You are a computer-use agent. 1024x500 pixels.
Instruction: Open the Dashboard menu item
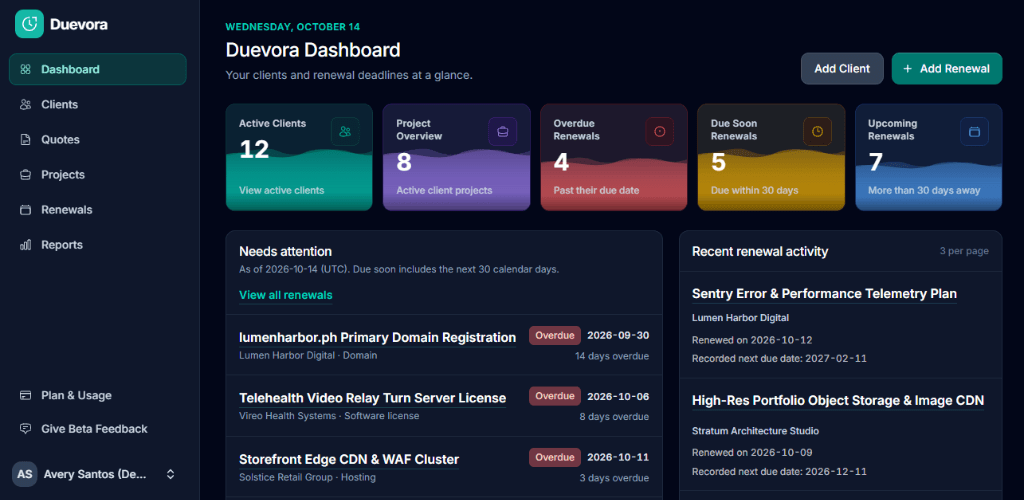(98, 69)
